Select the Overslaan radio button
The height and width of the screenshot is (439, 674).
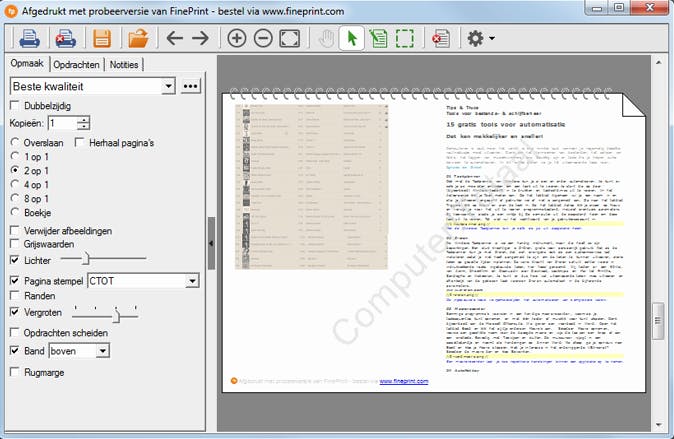pyautogui.click(x=15, y=142)
